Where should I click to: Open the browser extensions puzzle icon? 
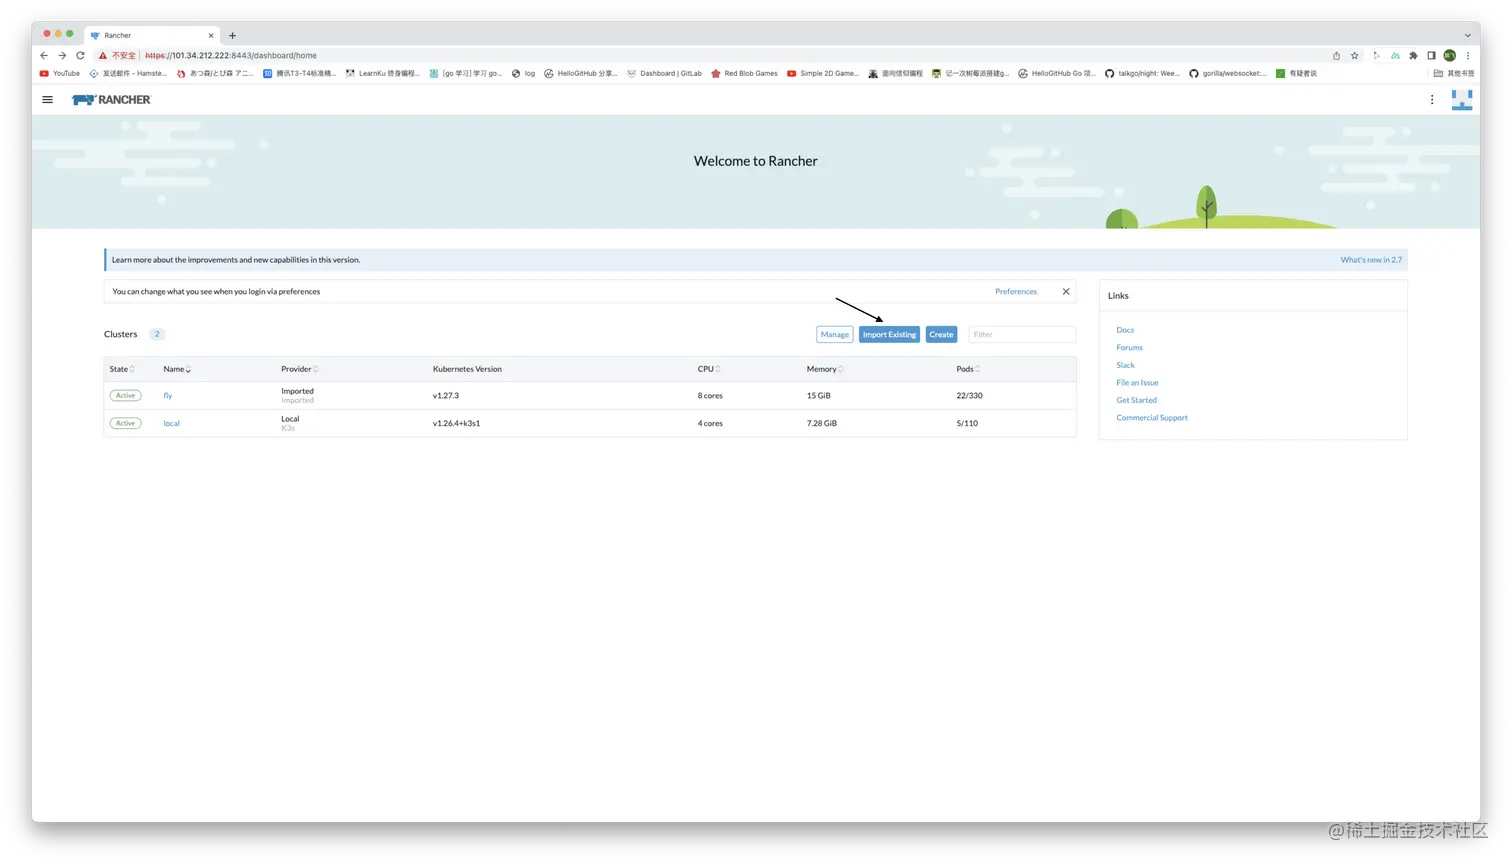click(x=1413, y=56)
